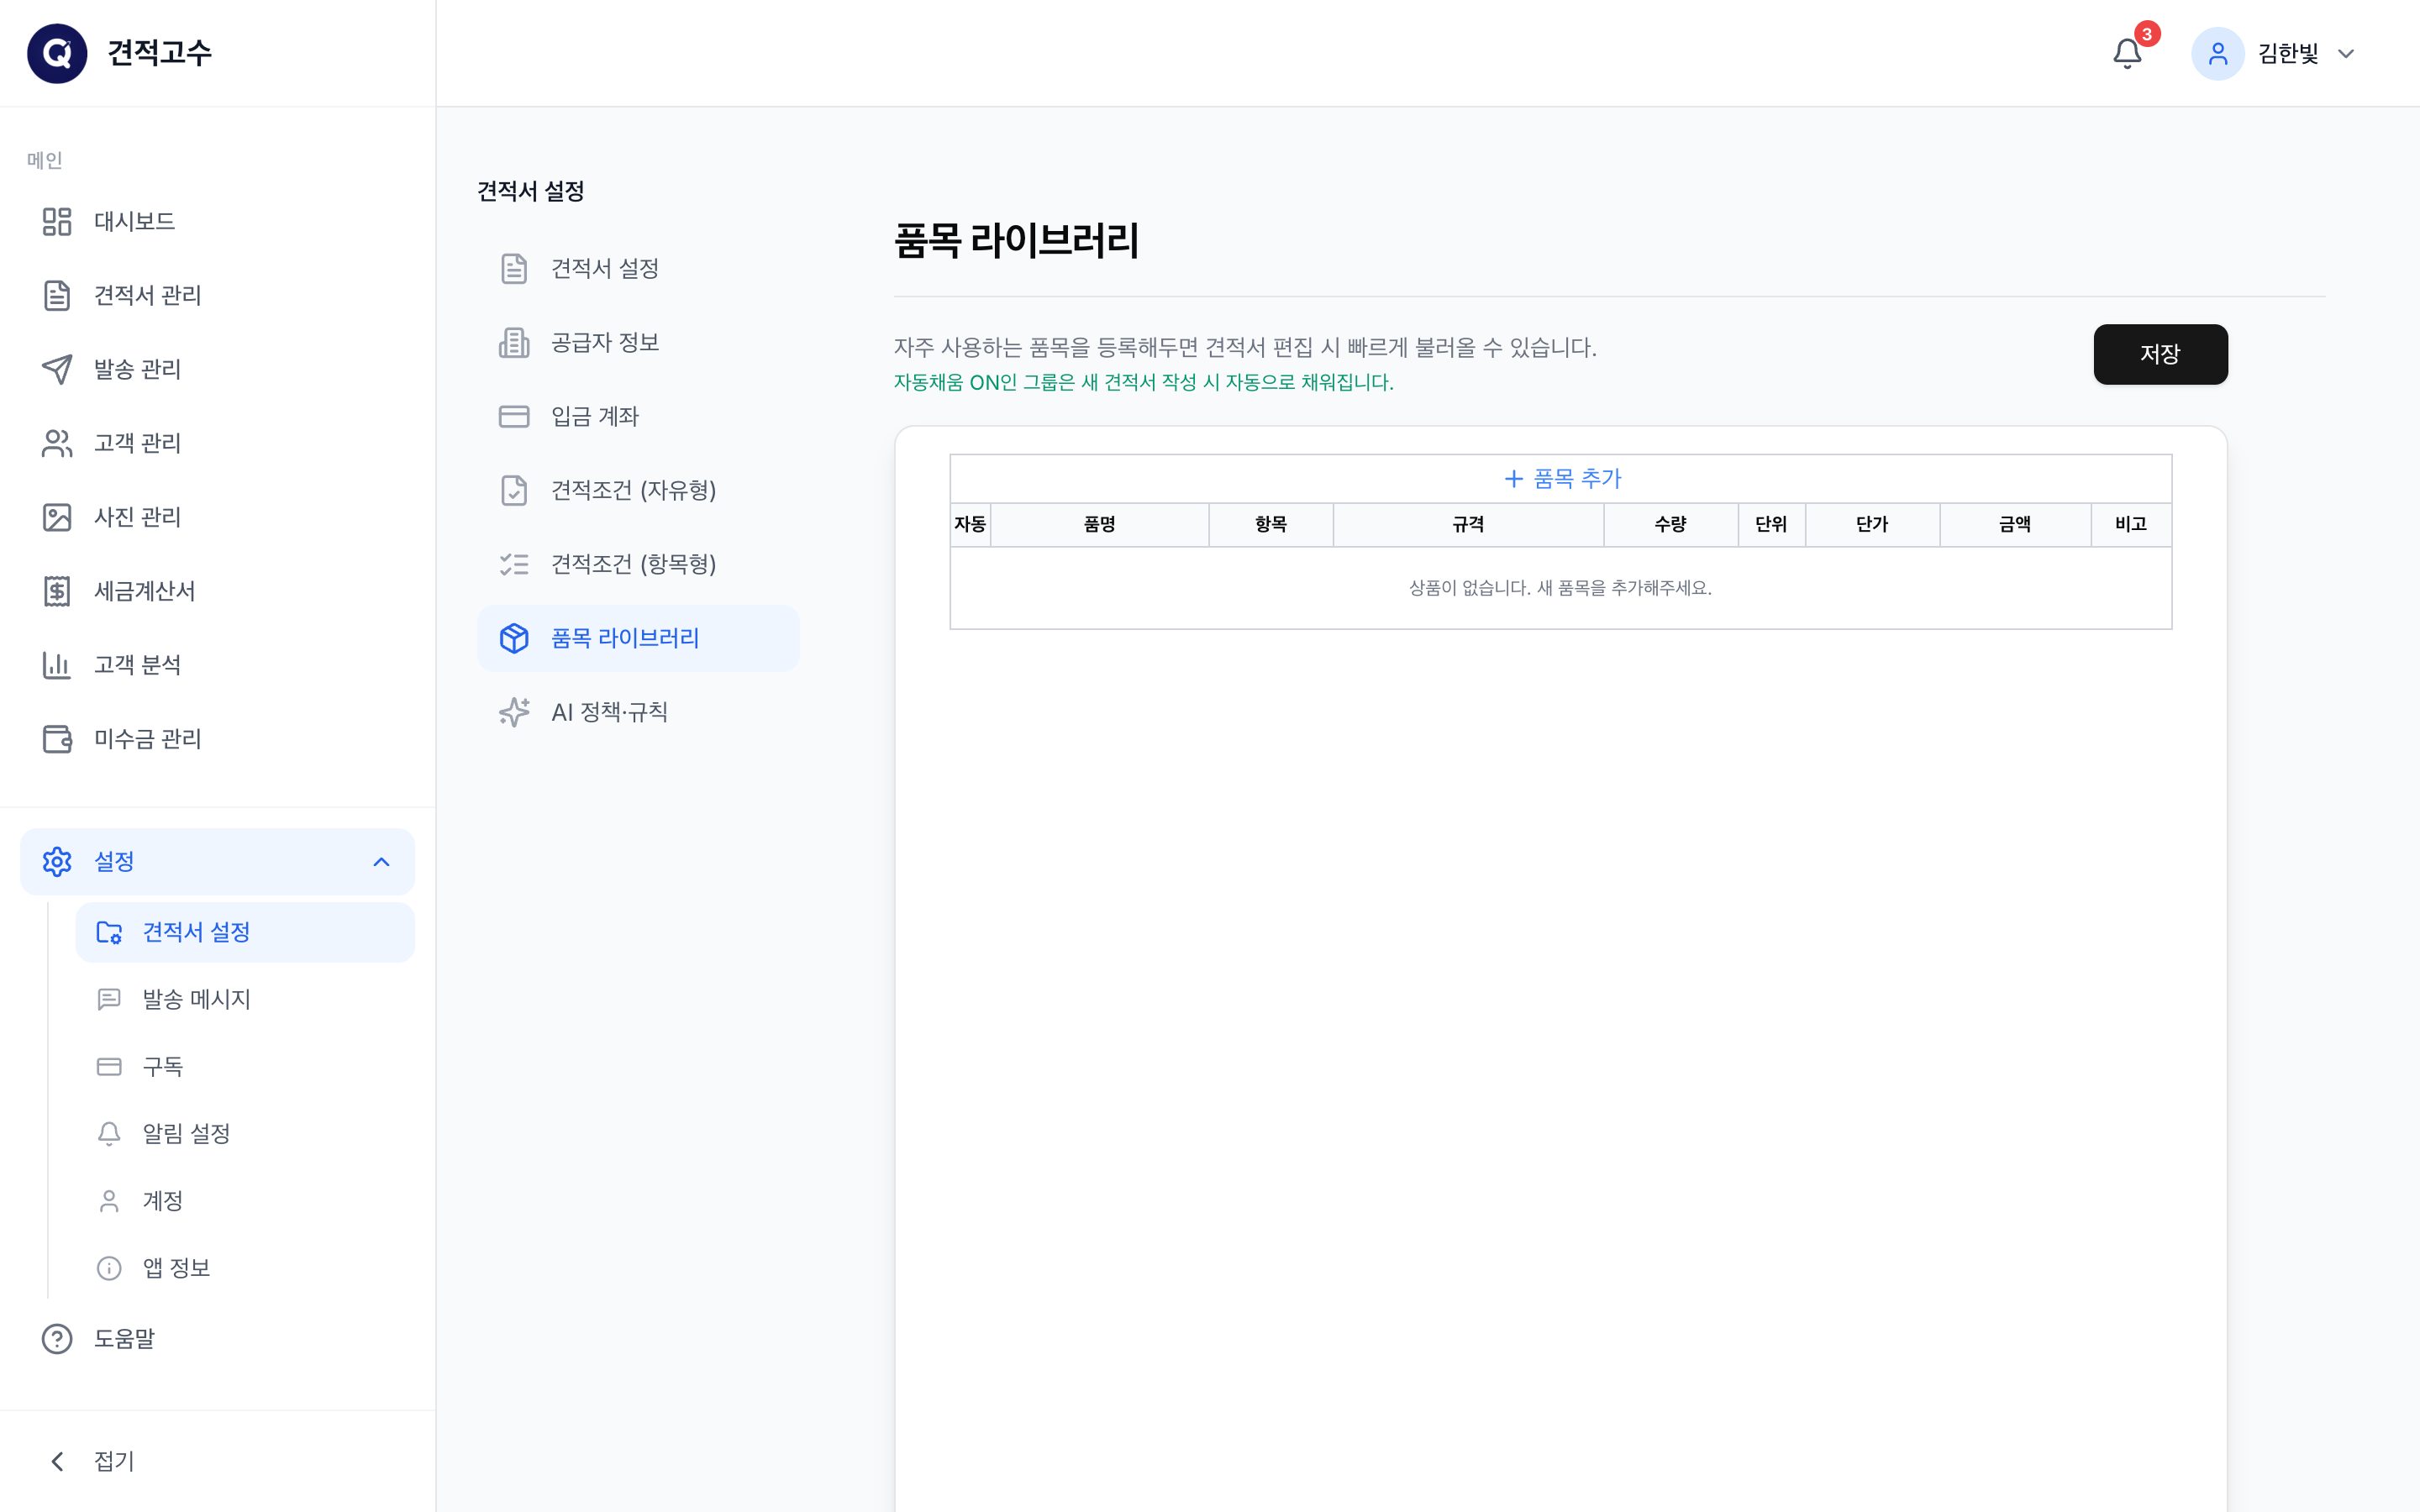Collapse sidebar with 접기 arrow
The width and height of the screenshot is (2420, 1512).
point(57,1461)
